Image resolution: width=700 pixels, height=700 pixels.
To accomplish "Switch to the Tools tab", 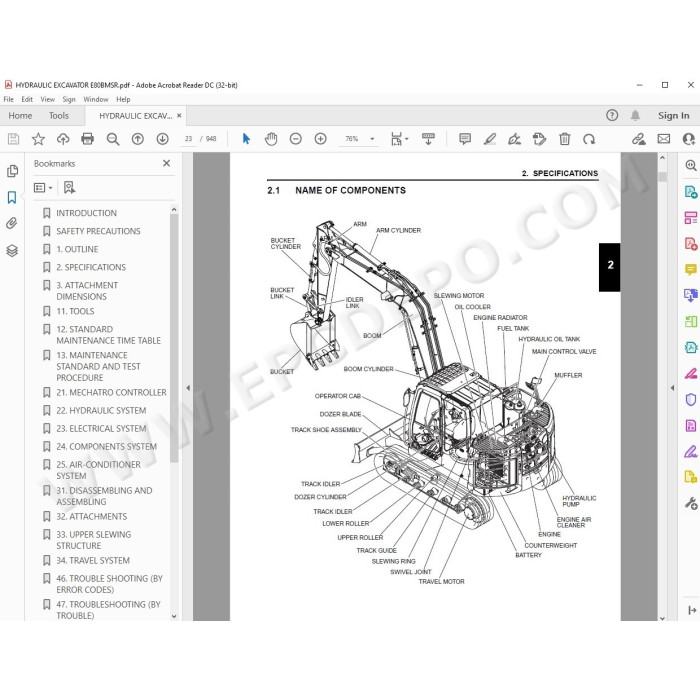I will [x=59, y=116].
